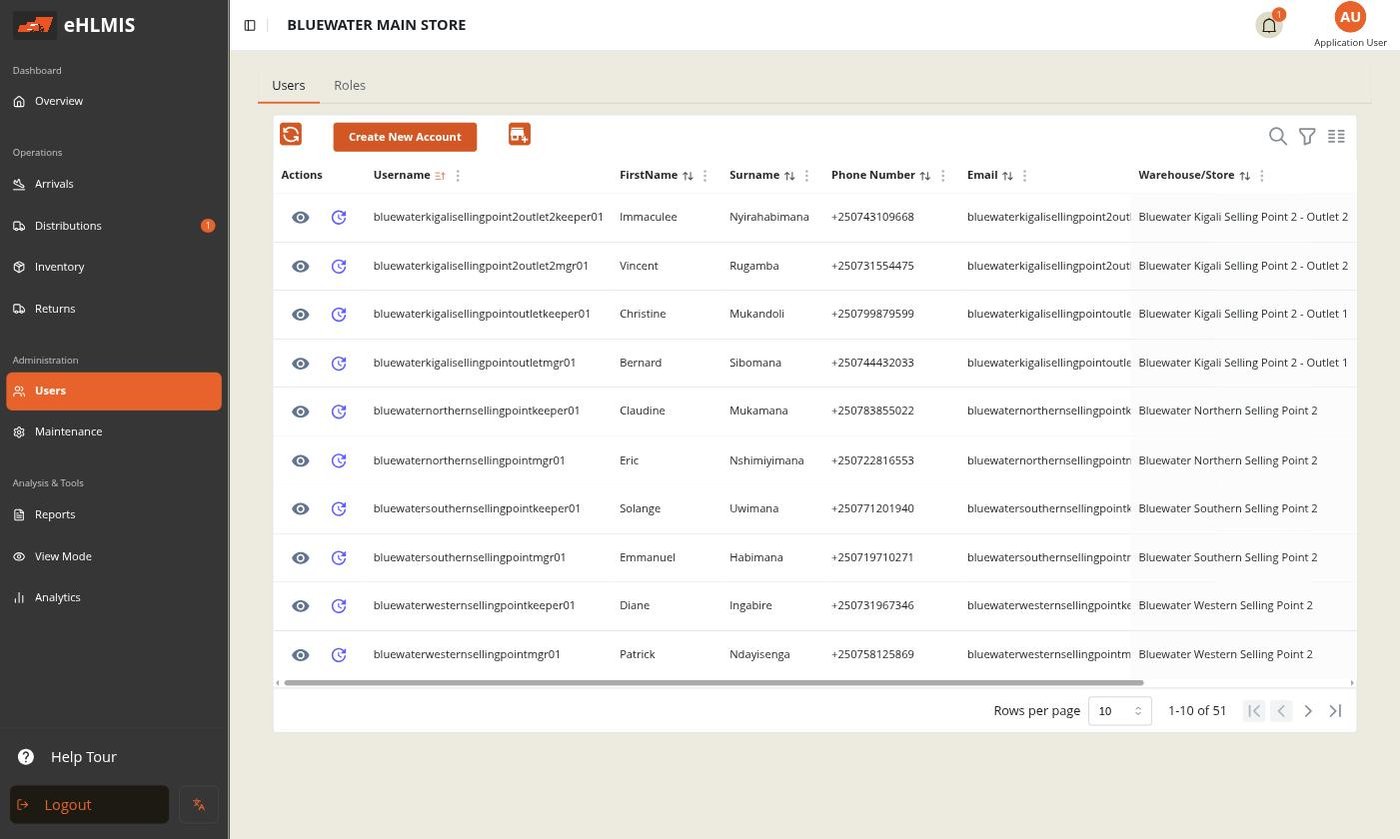This screenshot has width=1400, height=839.
Task: Open the table filter funnel icon
Action: 1307,136
